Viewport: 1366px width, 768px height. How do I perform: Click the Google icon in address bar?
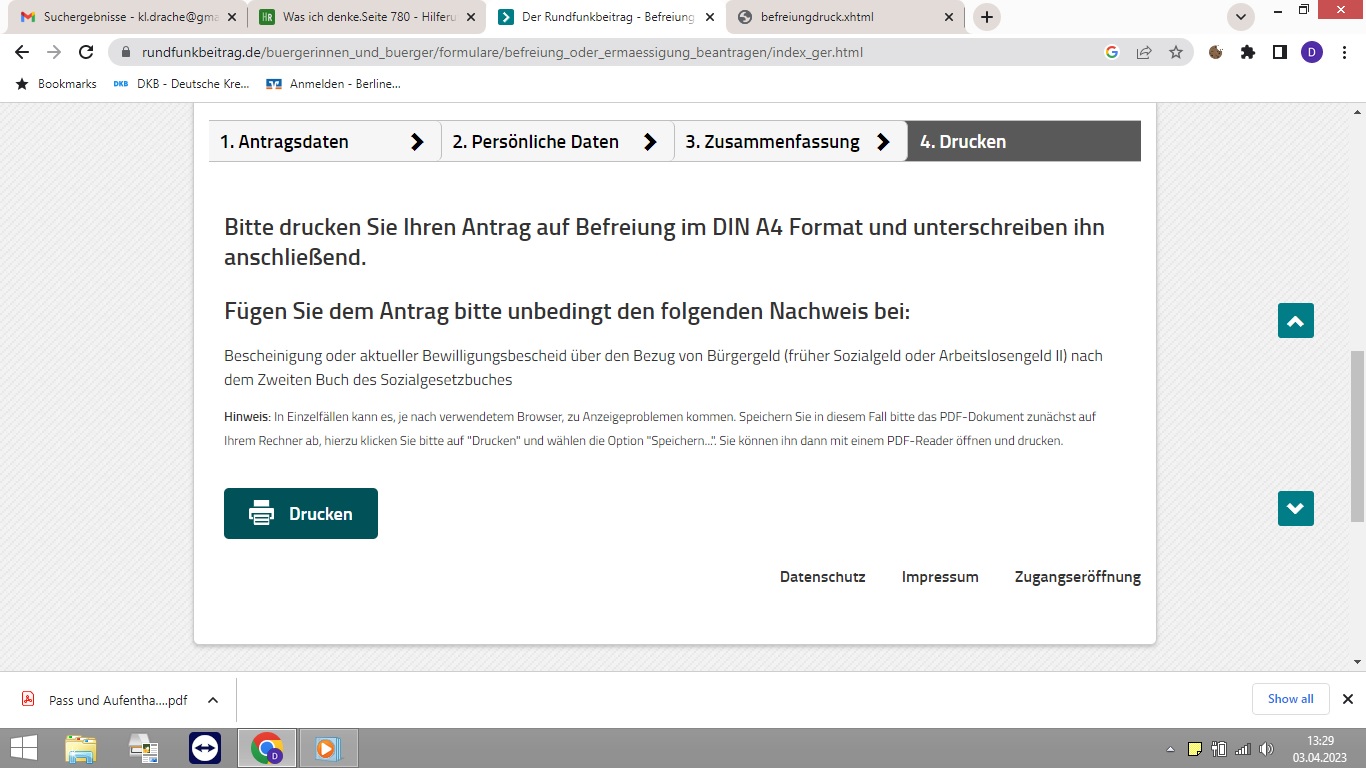1111,52
